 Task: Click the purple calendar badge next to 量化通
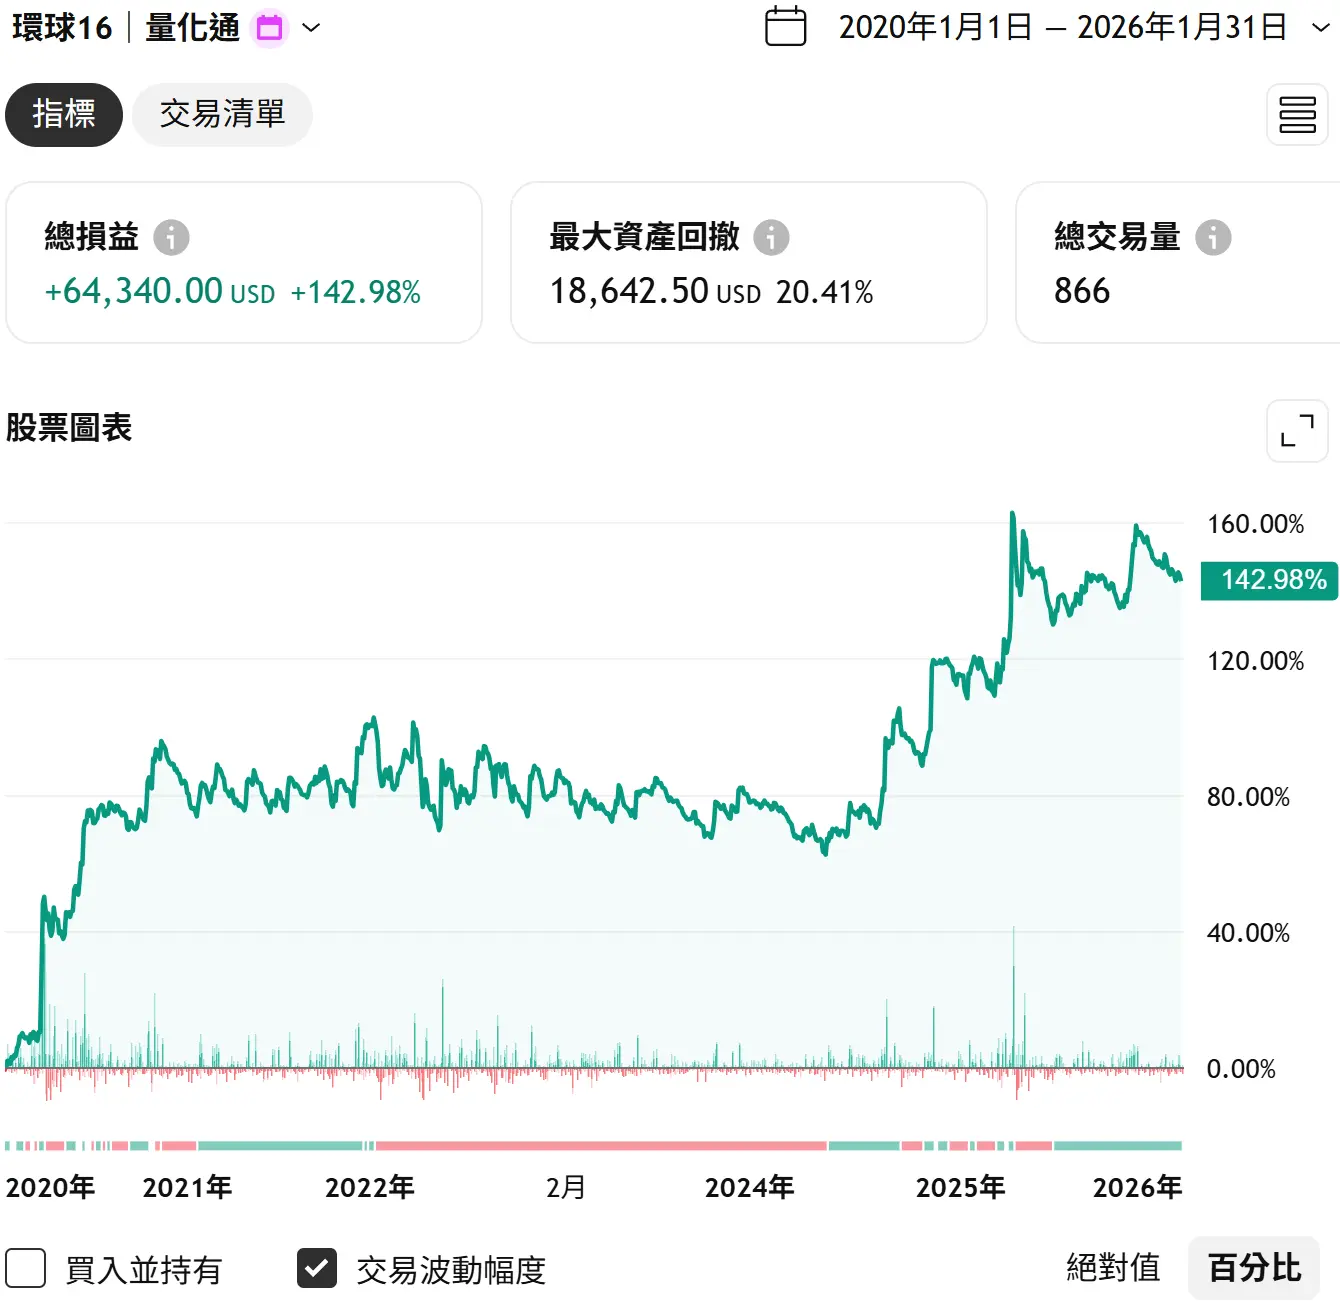click(x=269, y=28)
